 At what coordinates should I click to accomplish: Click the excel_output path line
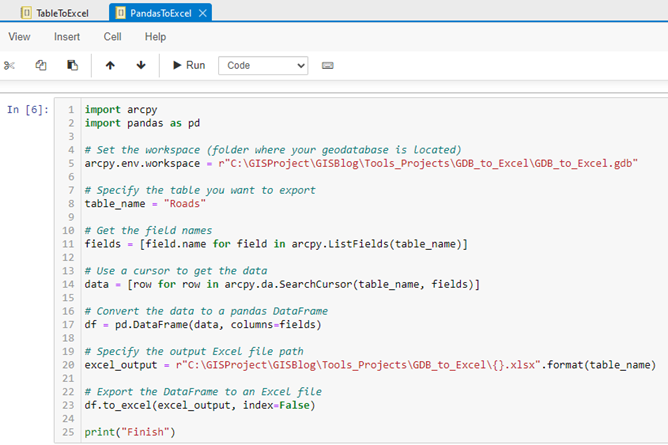click(x=370, y=365)
